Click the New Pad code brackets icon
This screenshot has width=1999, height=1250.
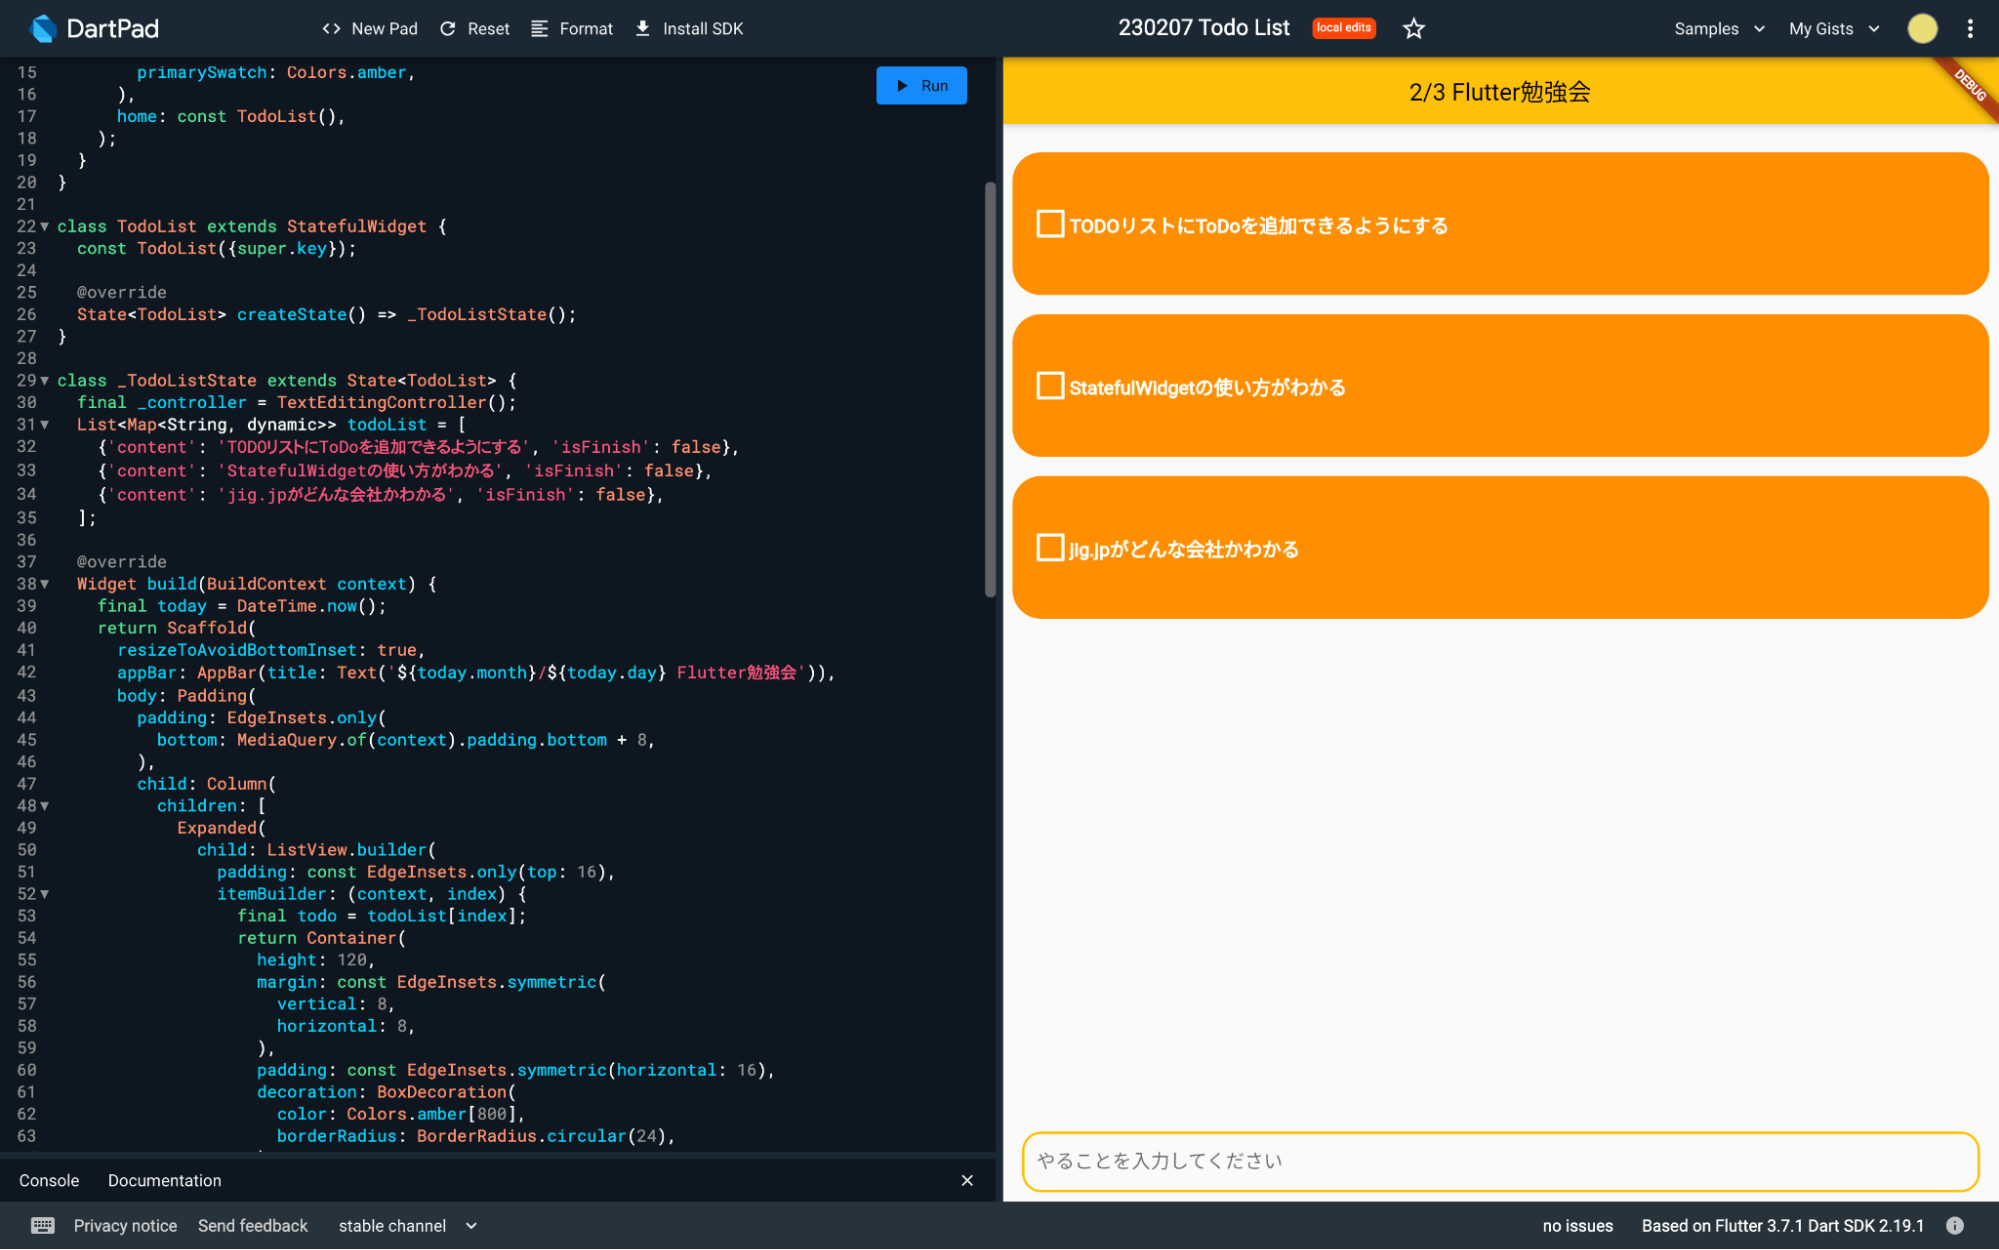pos(331,29)
